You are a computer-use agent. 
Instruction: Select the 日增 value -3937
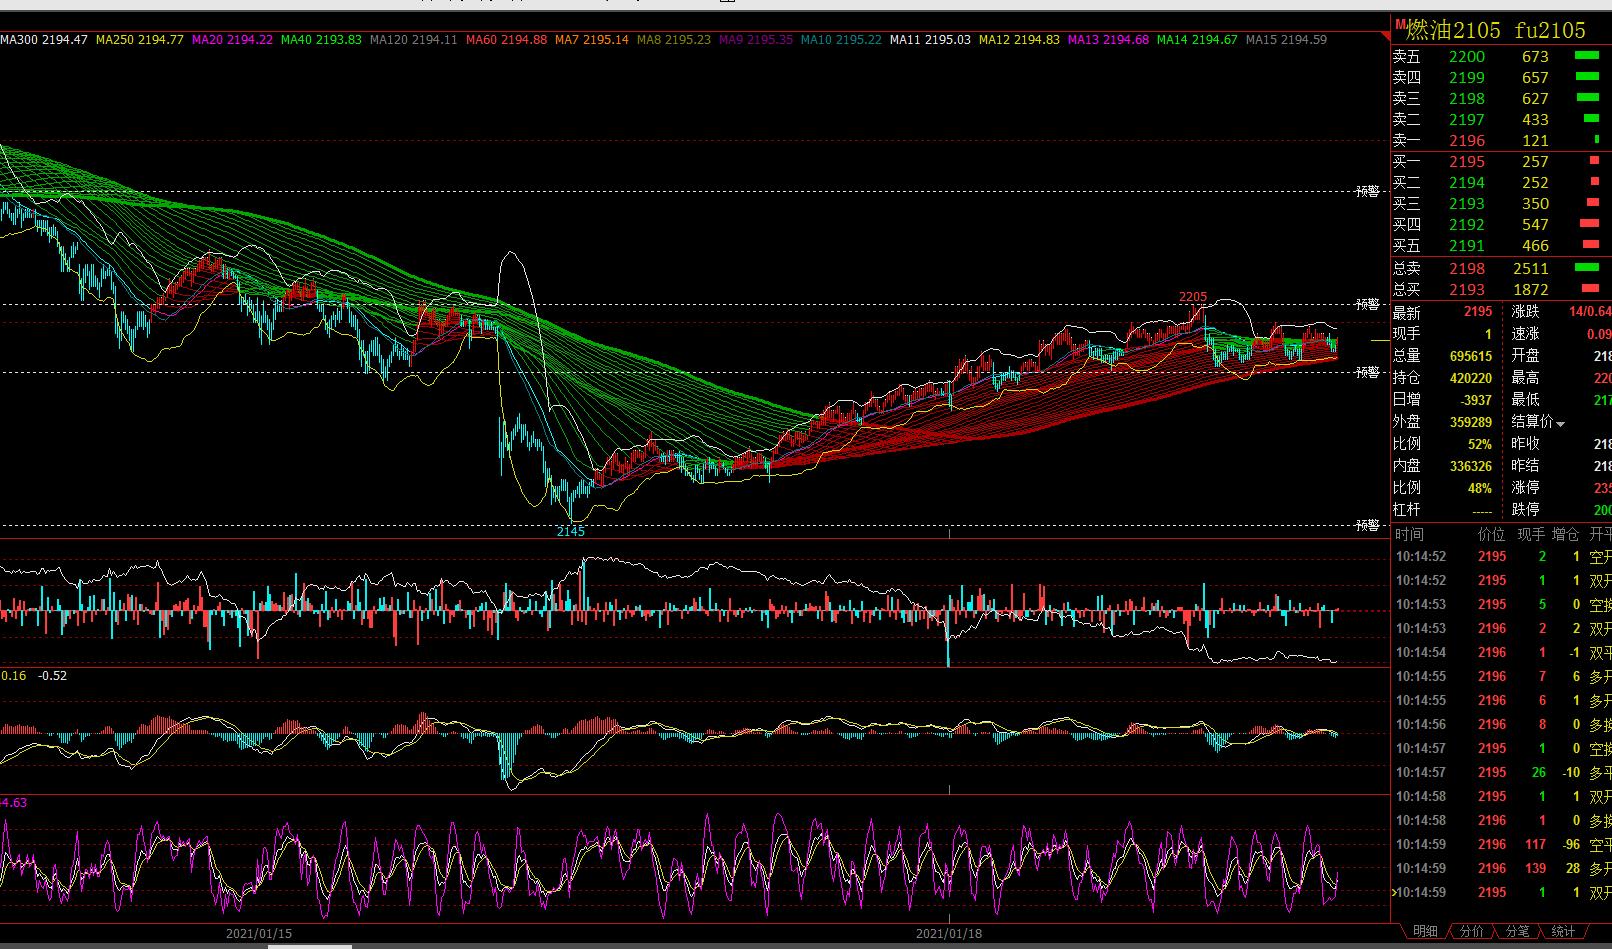tap(1474, 400)
